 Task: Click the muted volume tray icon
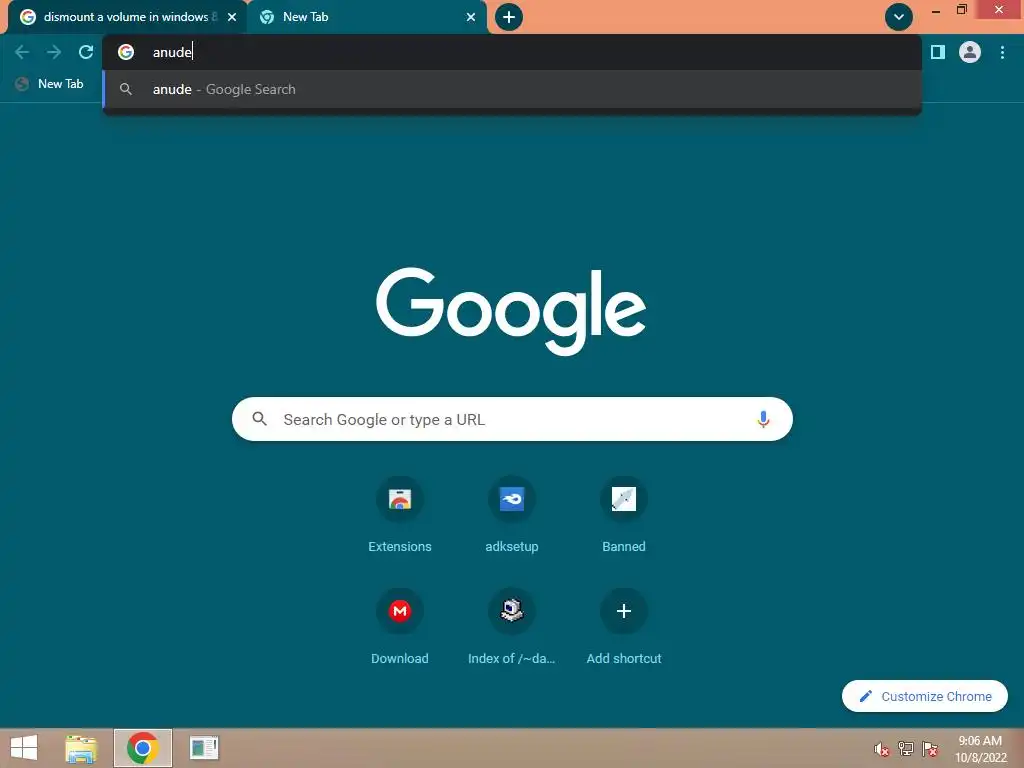point(882,749)
